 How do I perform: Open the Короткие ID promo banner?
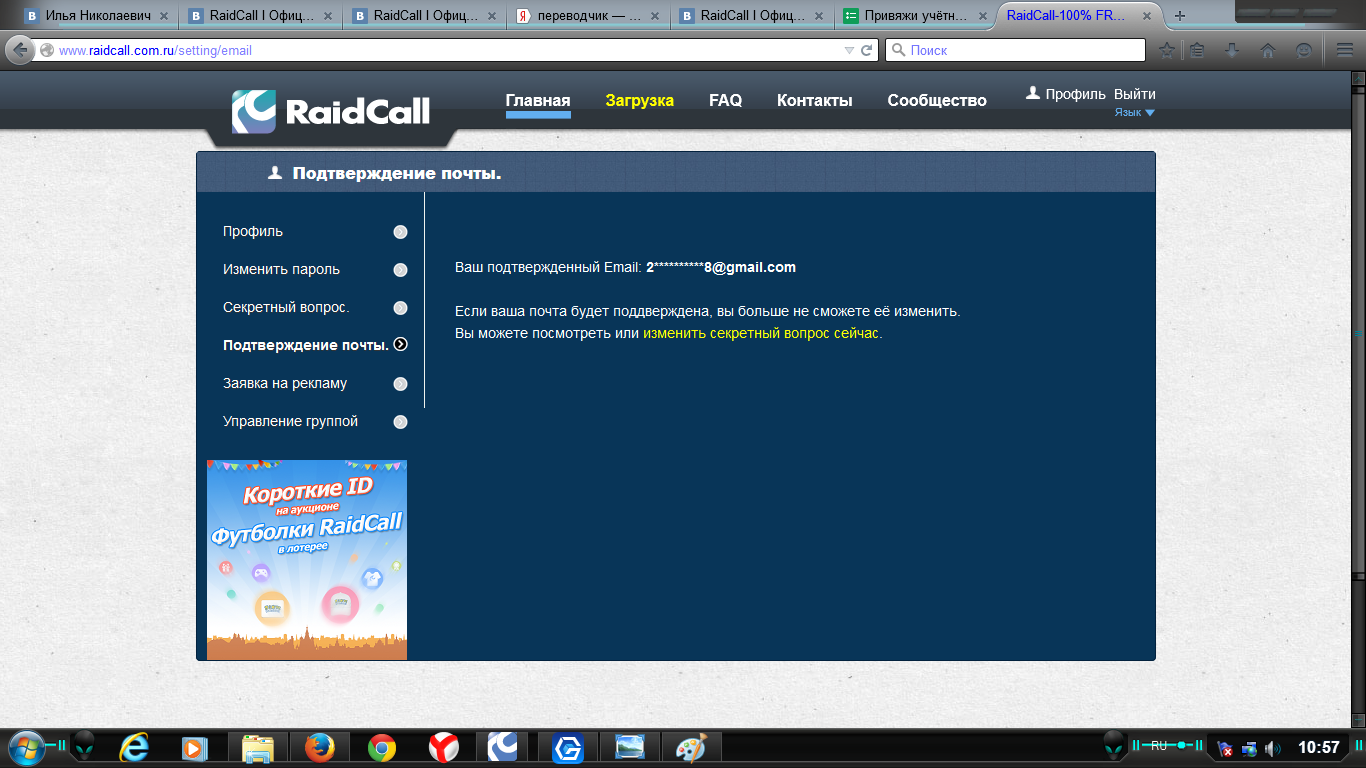[x=307, y=560]
